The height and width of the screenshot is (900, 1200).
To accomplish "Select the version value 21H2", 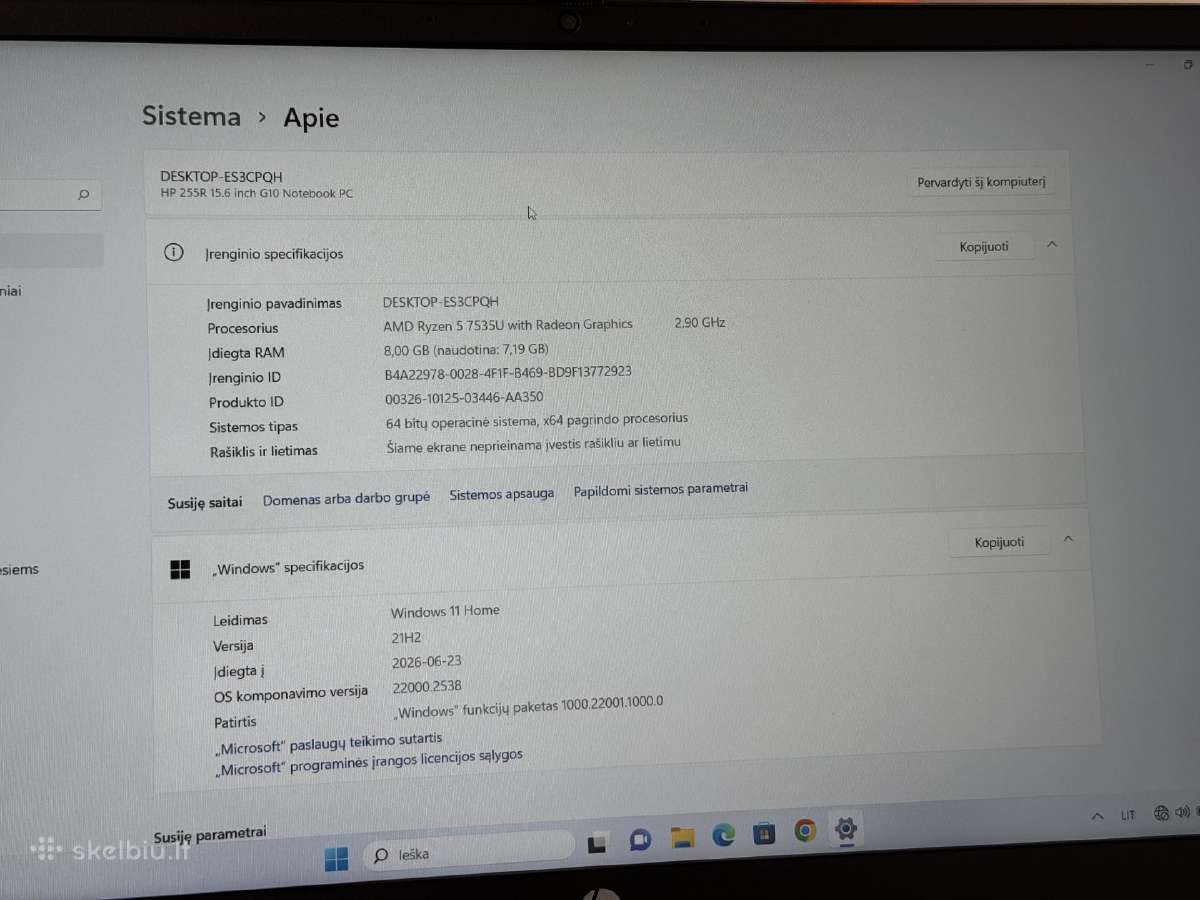I will click(407, 637).
